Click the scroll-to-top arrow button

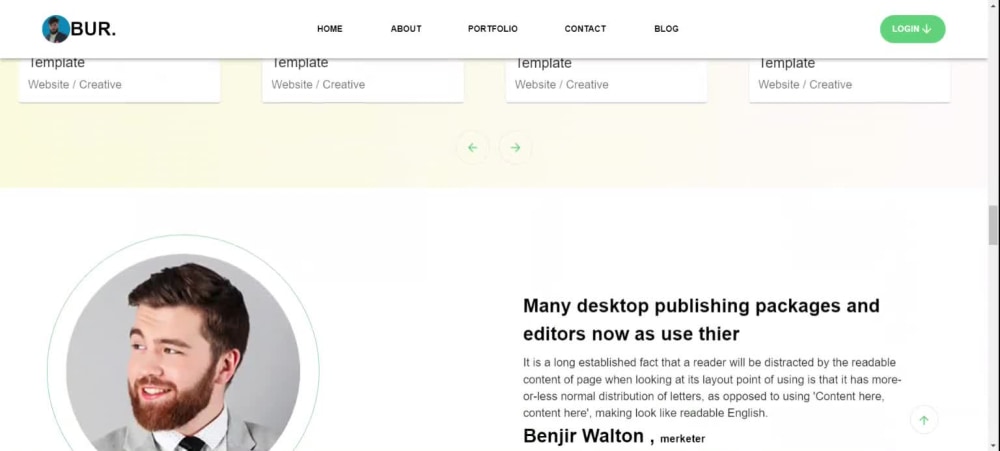point(924,420)
